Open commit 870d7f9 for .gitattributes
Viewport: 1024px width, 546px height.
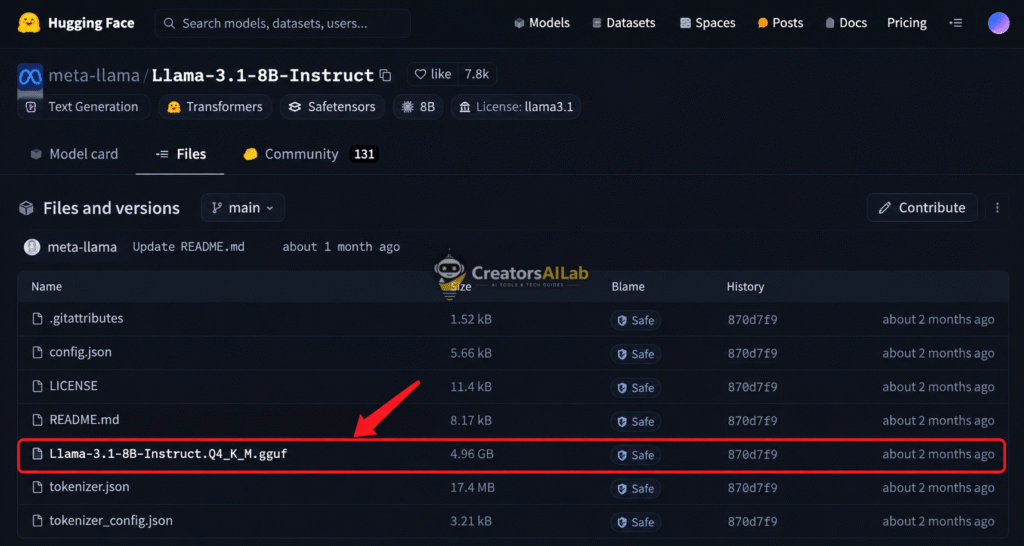click(752, 320)
